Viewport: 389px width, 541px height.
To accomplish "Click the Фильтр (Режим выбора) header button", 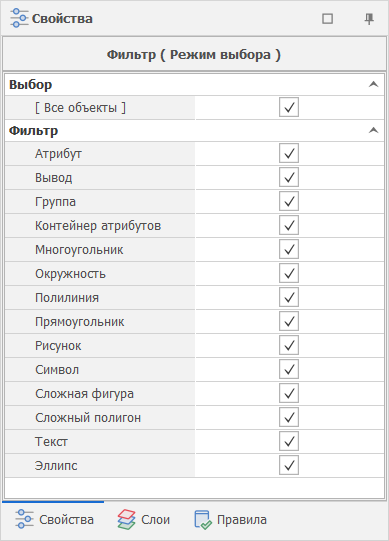I will (x=194, y=55).
